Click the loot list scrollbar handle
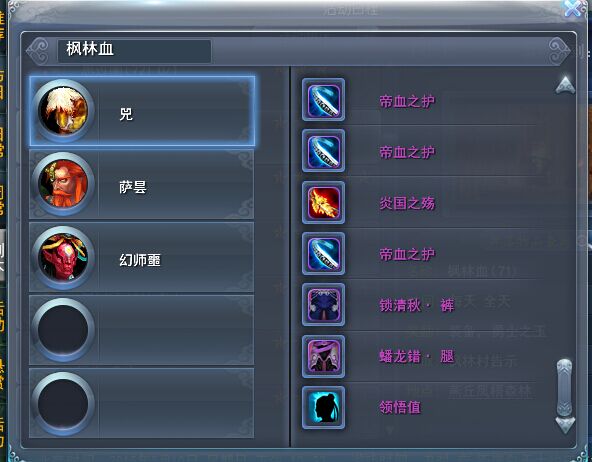The height and width of the screenshot is (462, 592). tap(564, 388)
